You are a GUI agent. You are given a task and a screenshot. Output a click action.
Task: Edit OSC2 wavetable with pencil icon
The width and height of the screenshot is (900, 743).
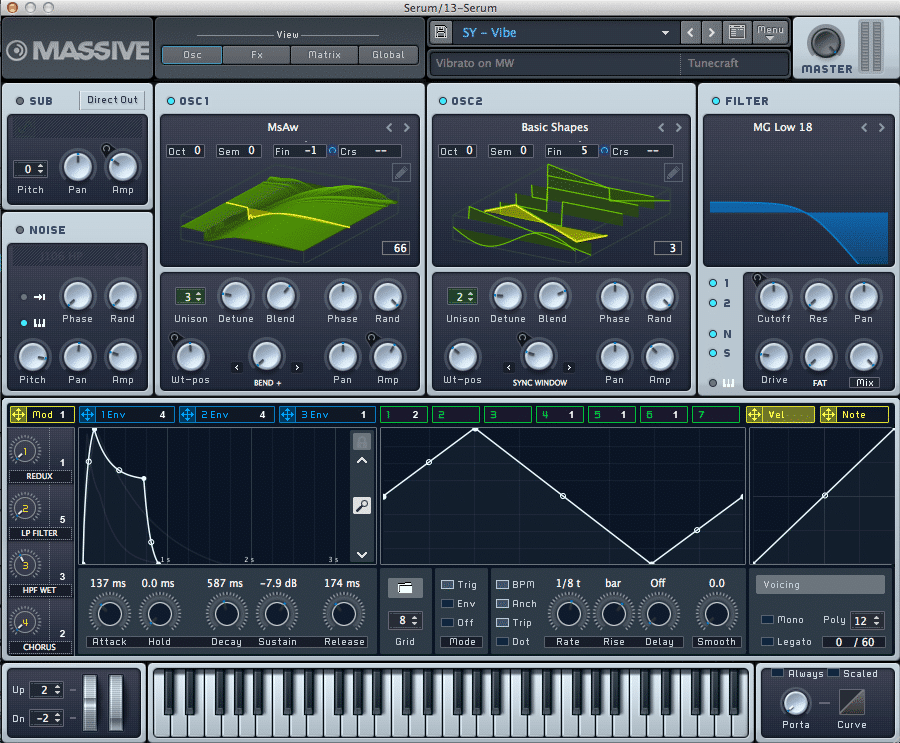point(673,172)
